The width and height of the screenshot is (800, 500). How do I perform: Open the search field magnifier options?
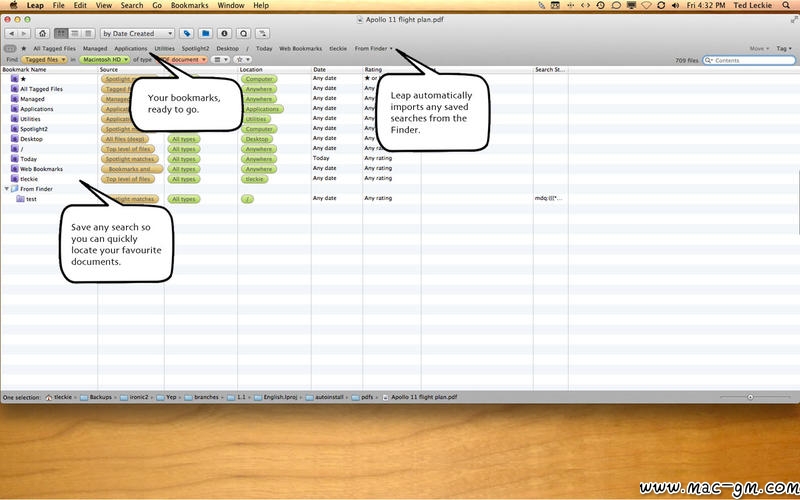(x=709, y=60)
